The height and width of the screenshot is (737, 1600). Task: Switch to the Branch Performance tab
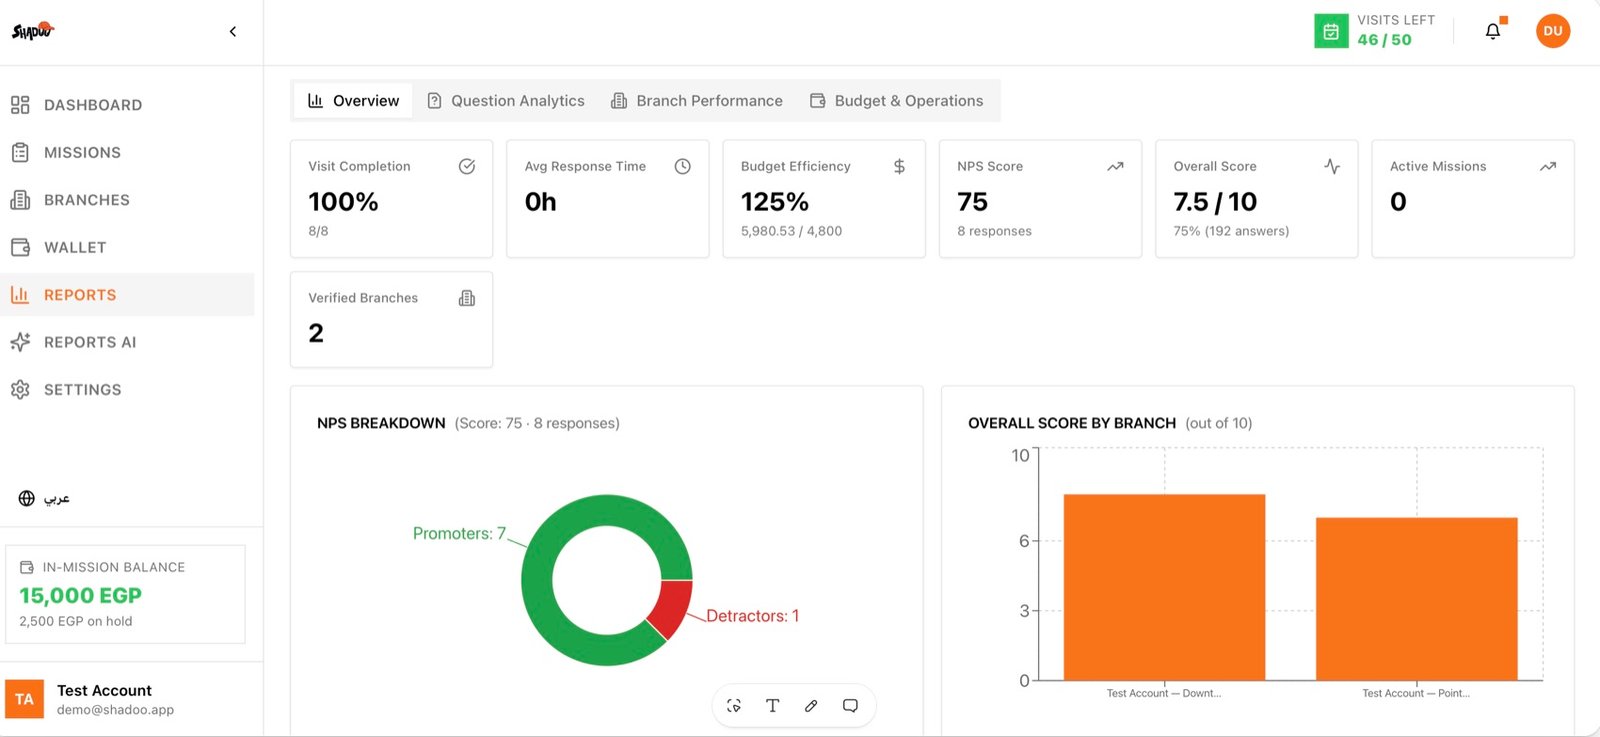697,101
